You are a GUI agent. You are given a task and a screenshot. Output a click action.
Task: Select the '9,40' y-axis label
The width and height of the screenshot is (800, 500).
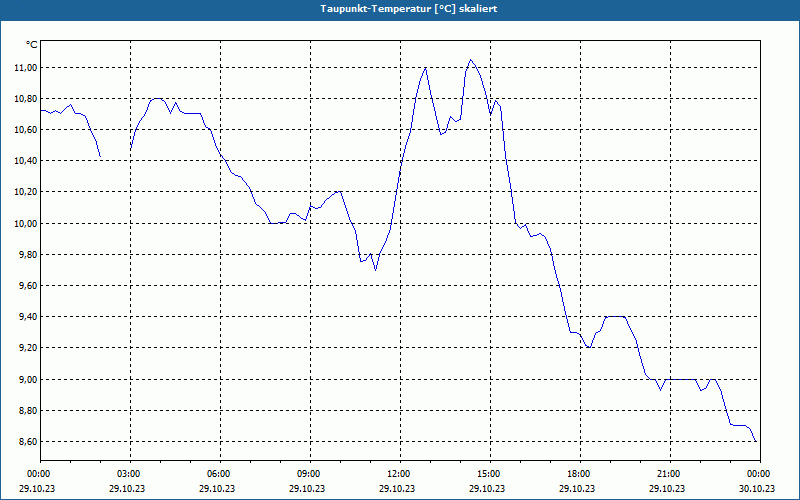[29, 317]
